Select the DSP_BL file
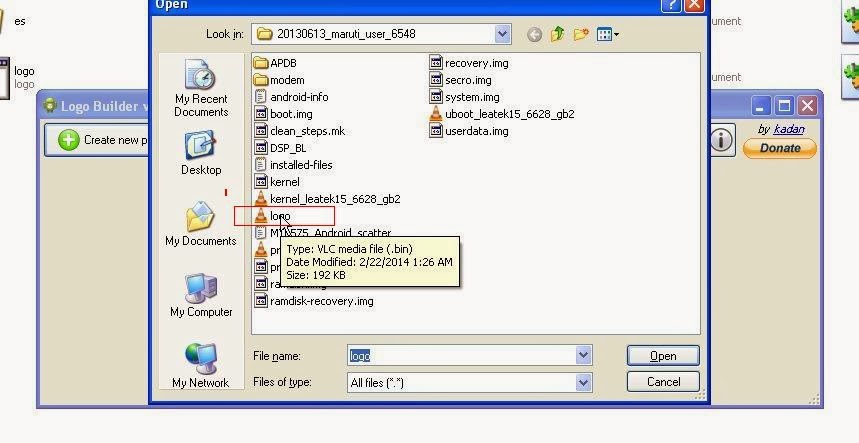 click(x=280, y=148)
